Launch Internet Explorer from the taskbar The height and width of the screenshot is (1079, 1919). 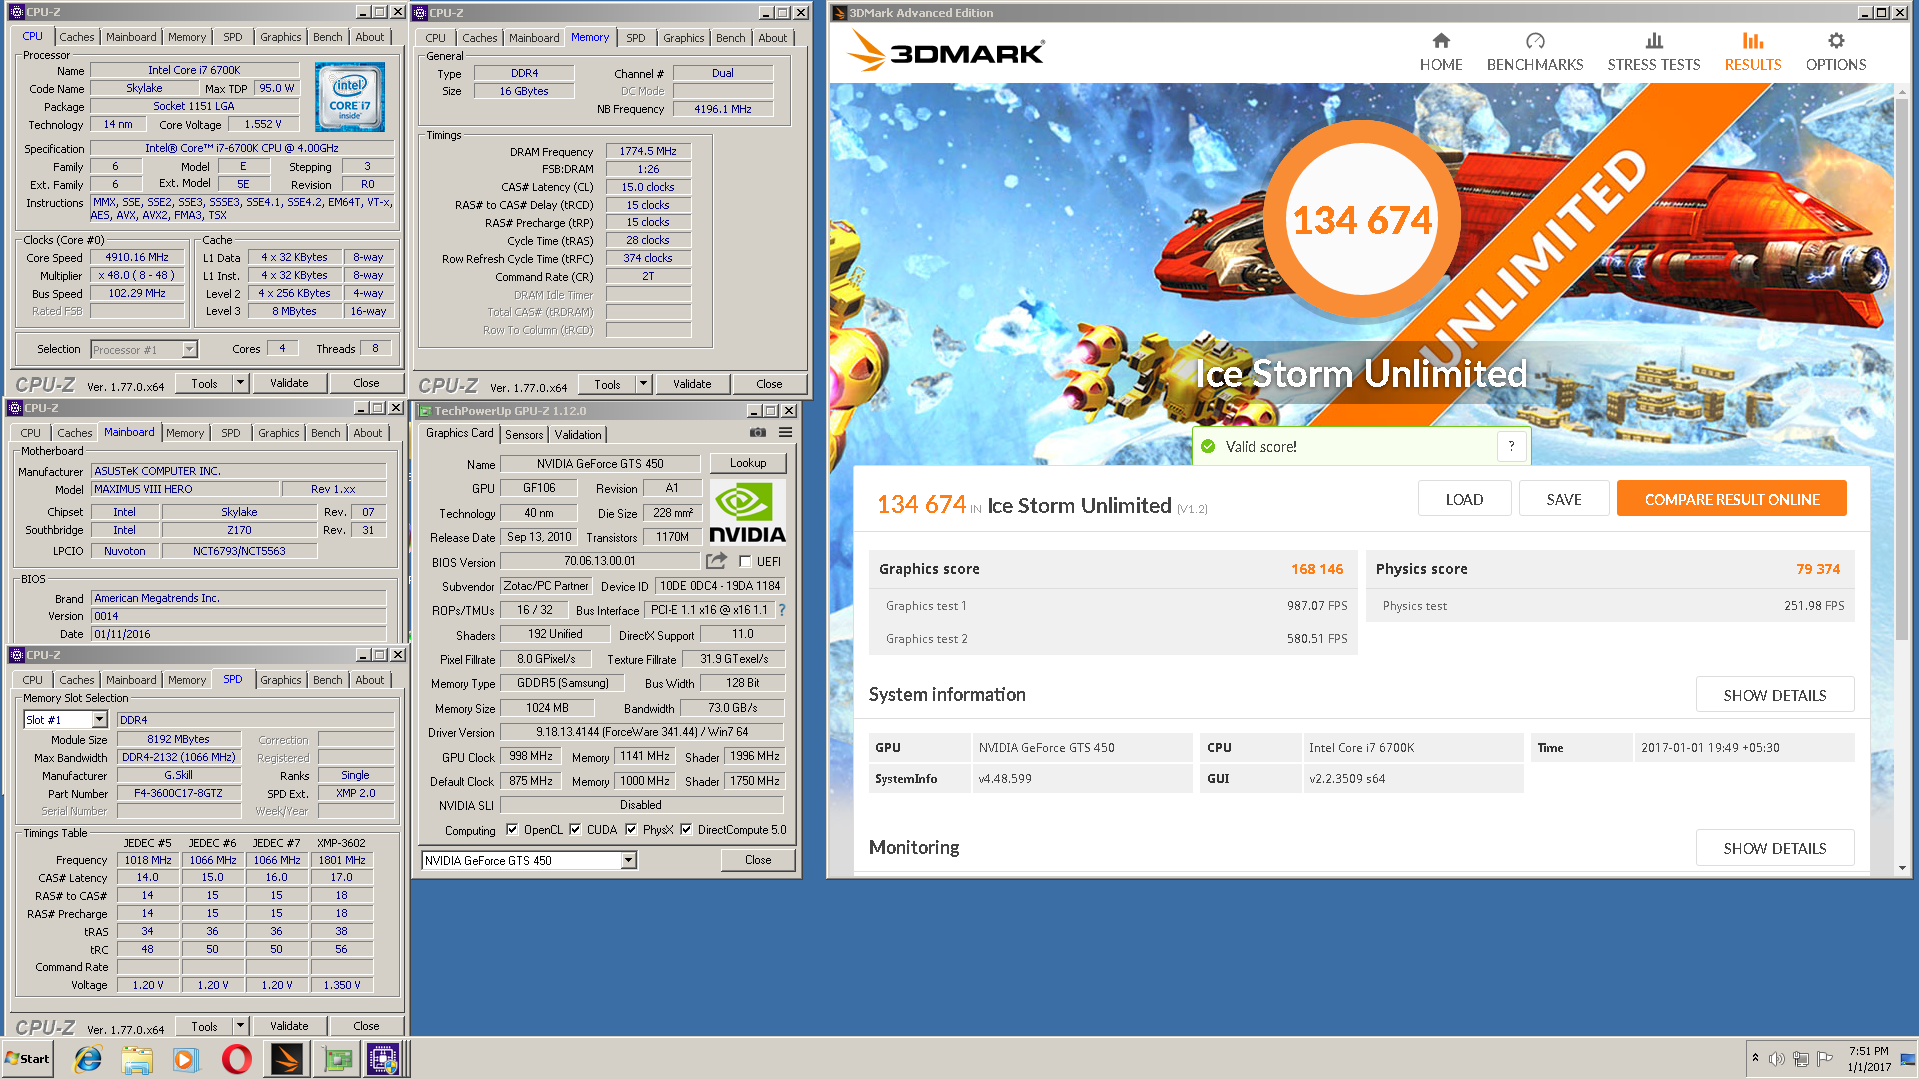coord(89,1059)
